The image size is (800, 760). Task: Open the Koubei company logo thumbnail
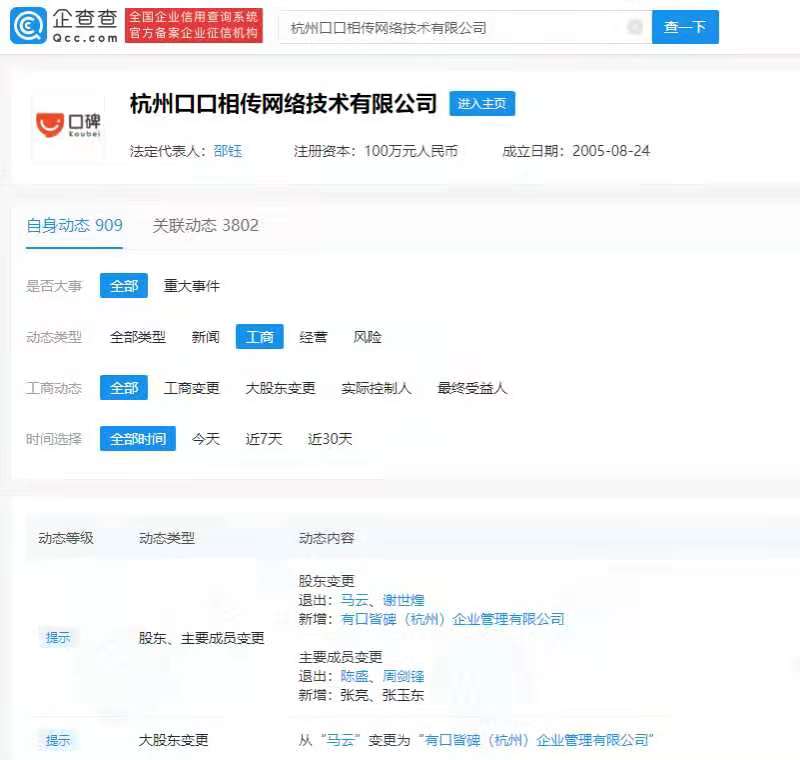68,125
